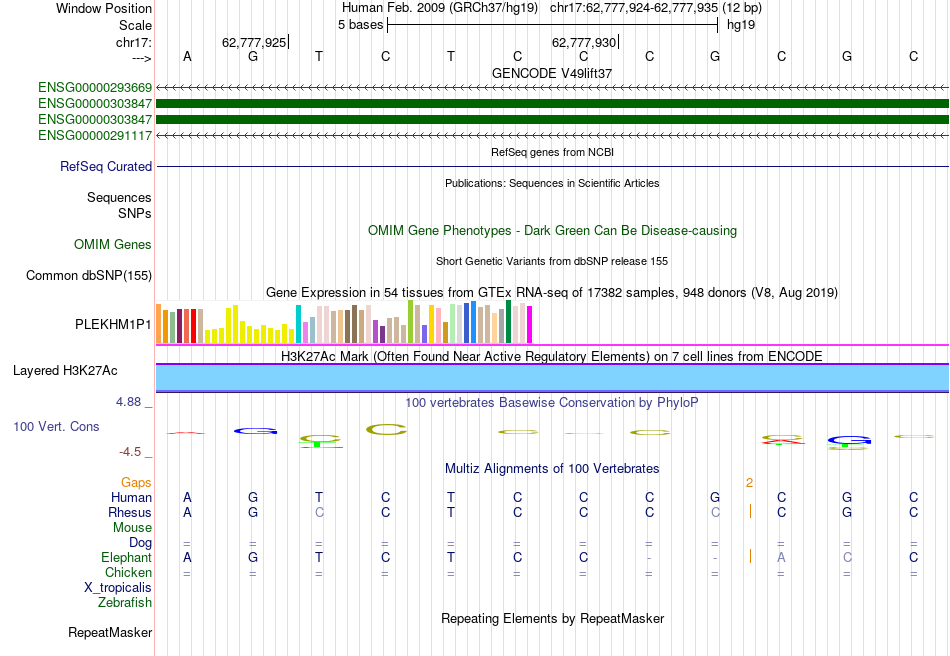
Task: Click the SNPs track label
Action: click(135, 214)
